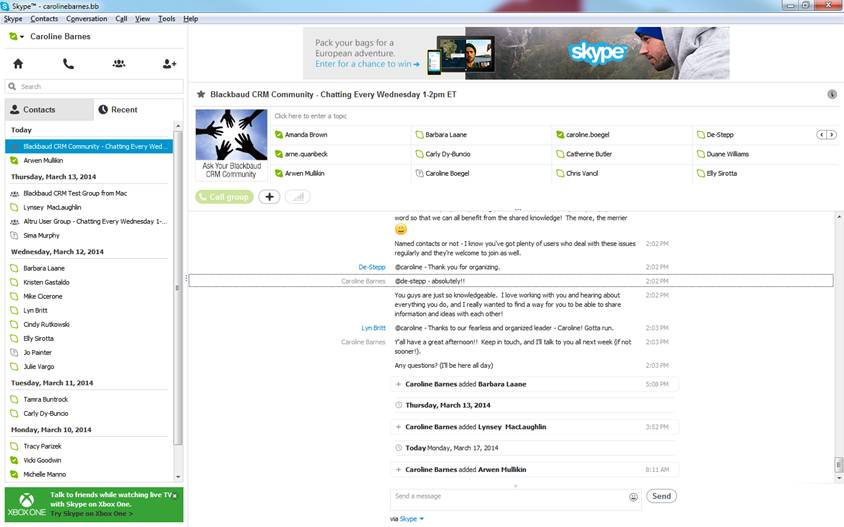Open the Help menu
844x527 pixels.
point(191,18)
